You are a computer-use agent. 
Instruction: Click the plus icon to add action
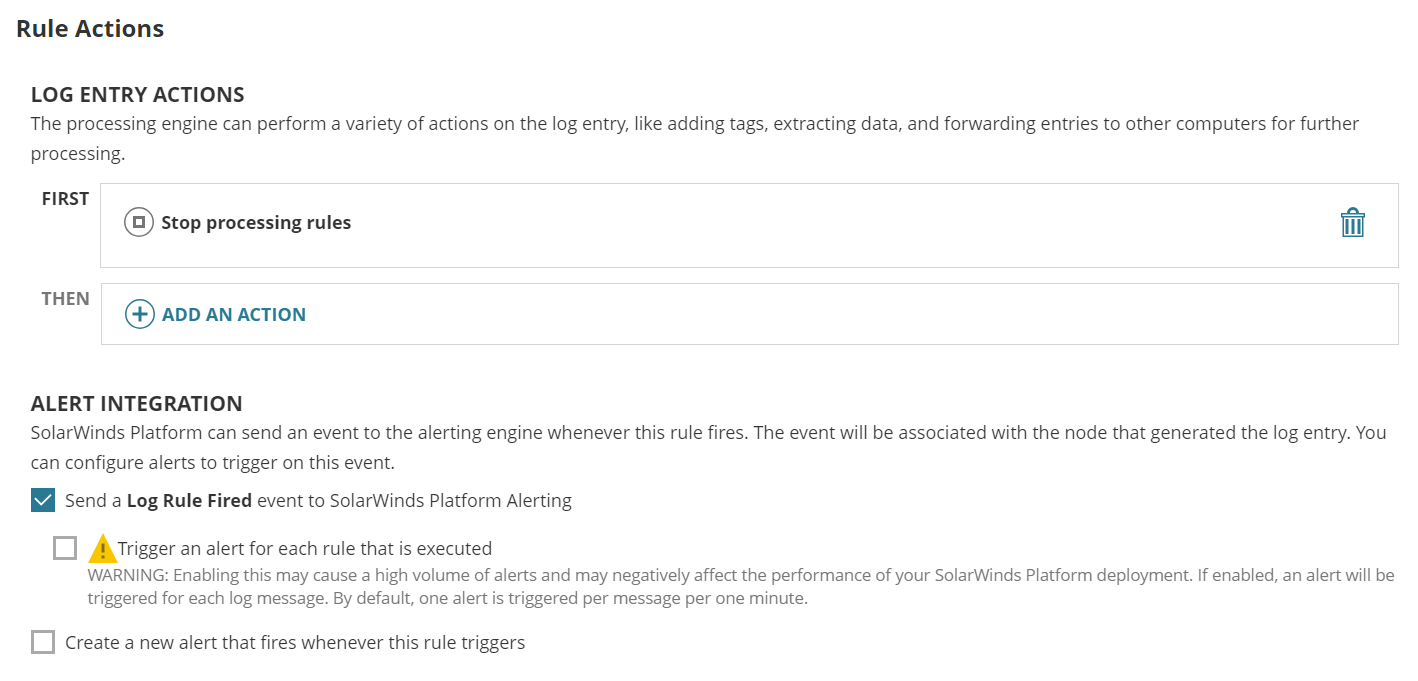point(139,314)
